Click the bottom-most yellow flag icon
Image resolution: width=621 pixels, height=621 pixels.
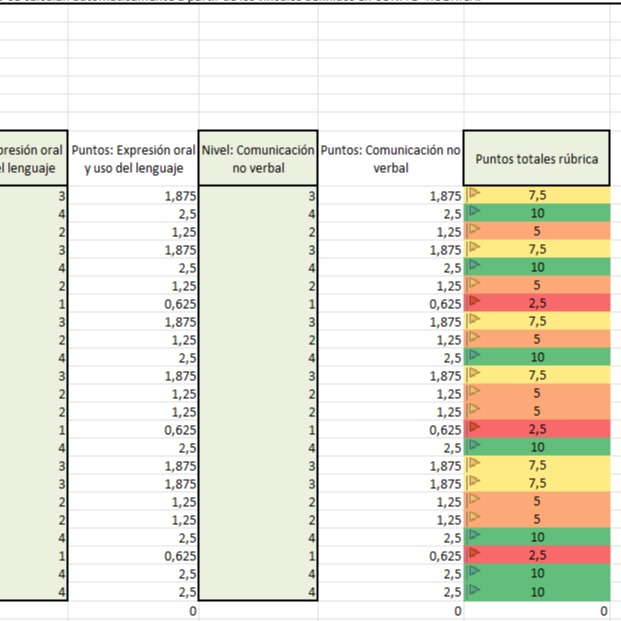pos(474,483)
